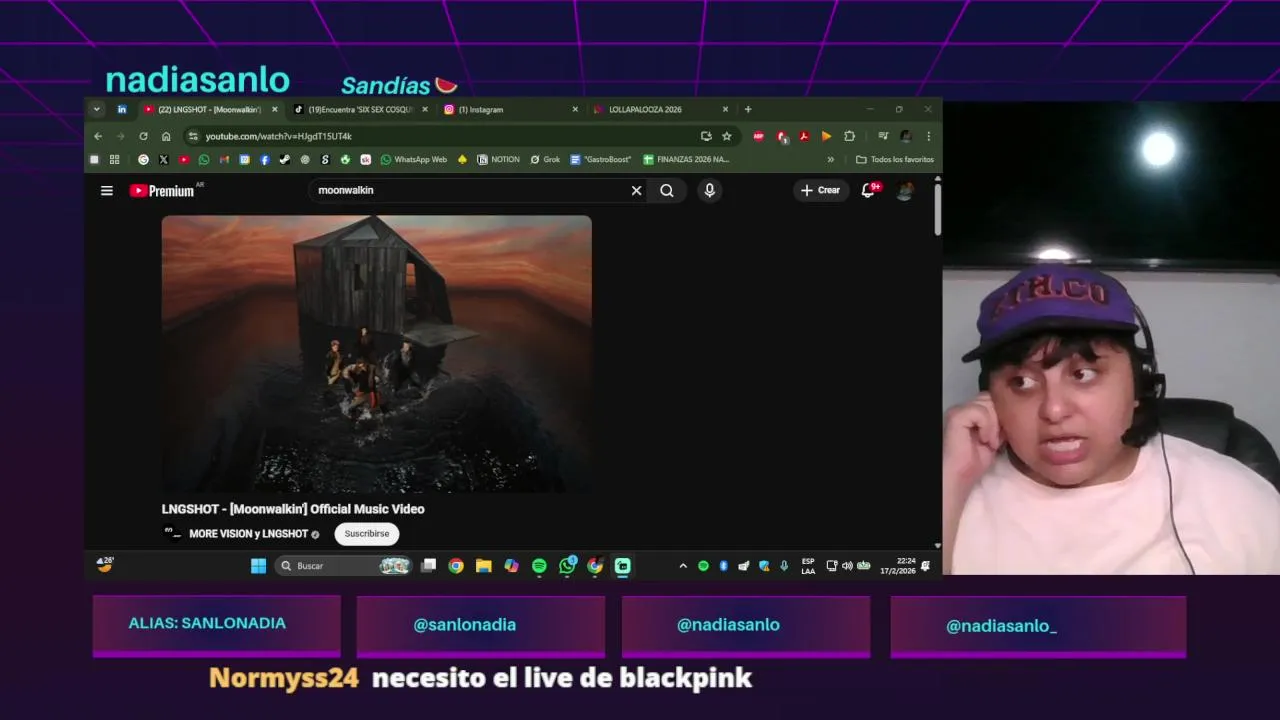Open the Steam bookmark icon
Image resolution: width=1280 pixels, height=720 pixels.
point(285,159)
